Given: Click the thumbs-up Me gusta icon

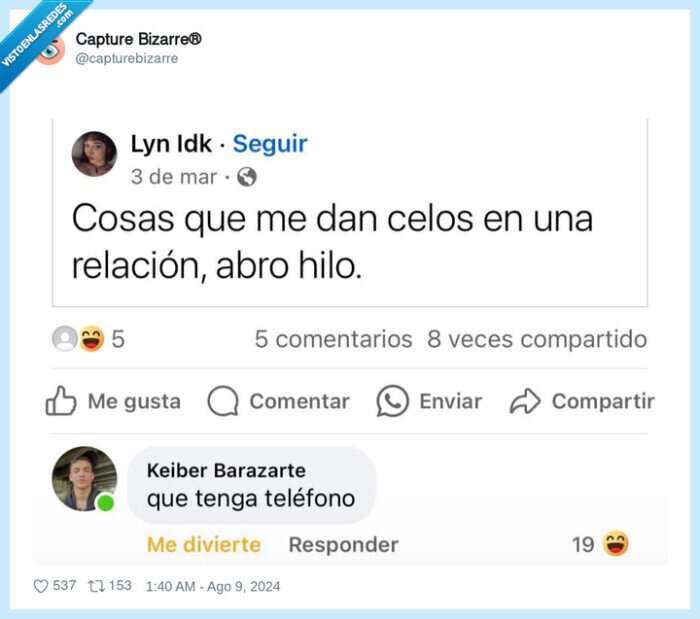Looking at the screenshot, I should pyautogui.click(x=61, y=401).
